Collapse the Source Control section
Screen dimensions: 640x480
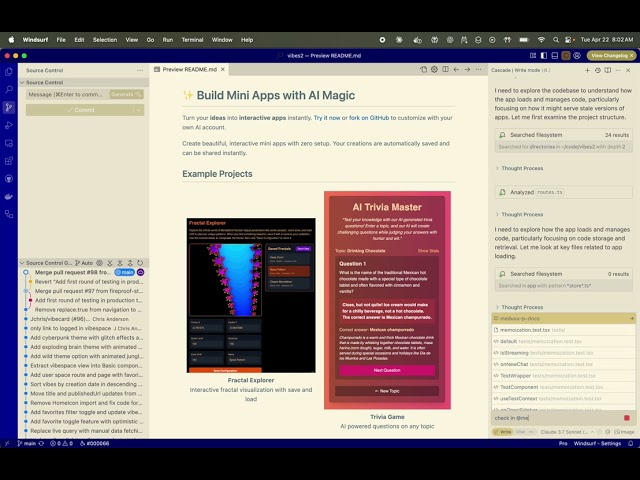point(22,82)
